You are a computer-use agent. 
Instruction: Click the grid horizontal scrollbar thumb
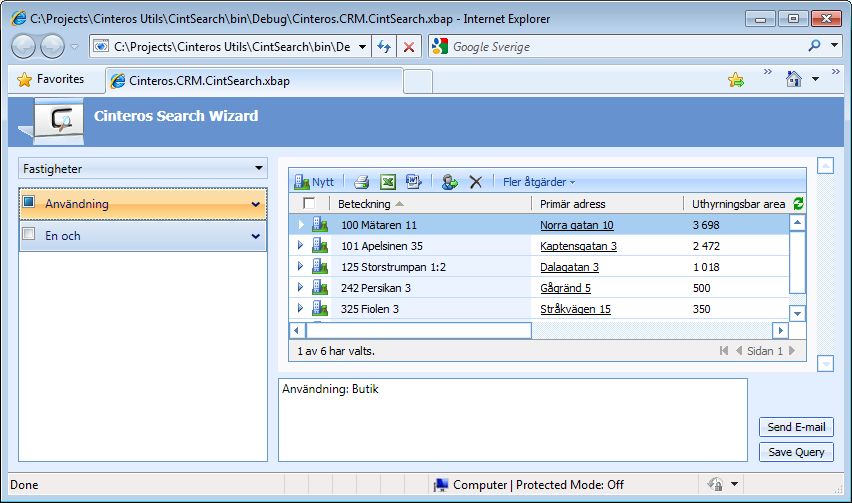419,330
